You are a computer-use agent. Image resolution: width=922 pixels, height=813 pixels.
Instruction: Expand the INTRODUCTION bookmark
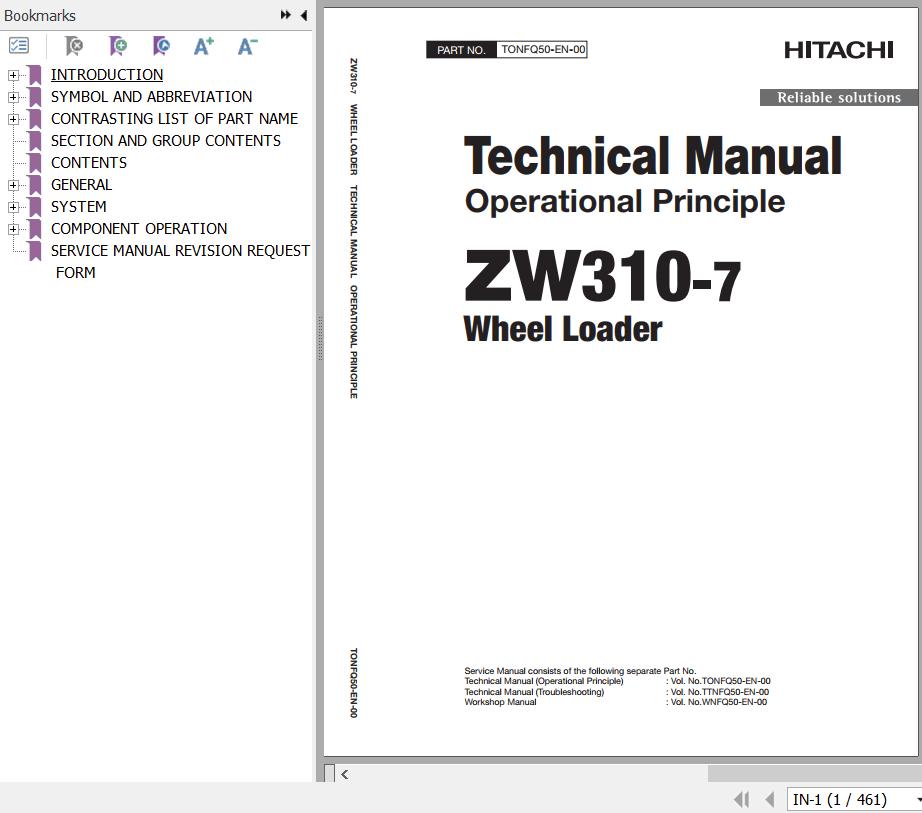click(13, 75)
